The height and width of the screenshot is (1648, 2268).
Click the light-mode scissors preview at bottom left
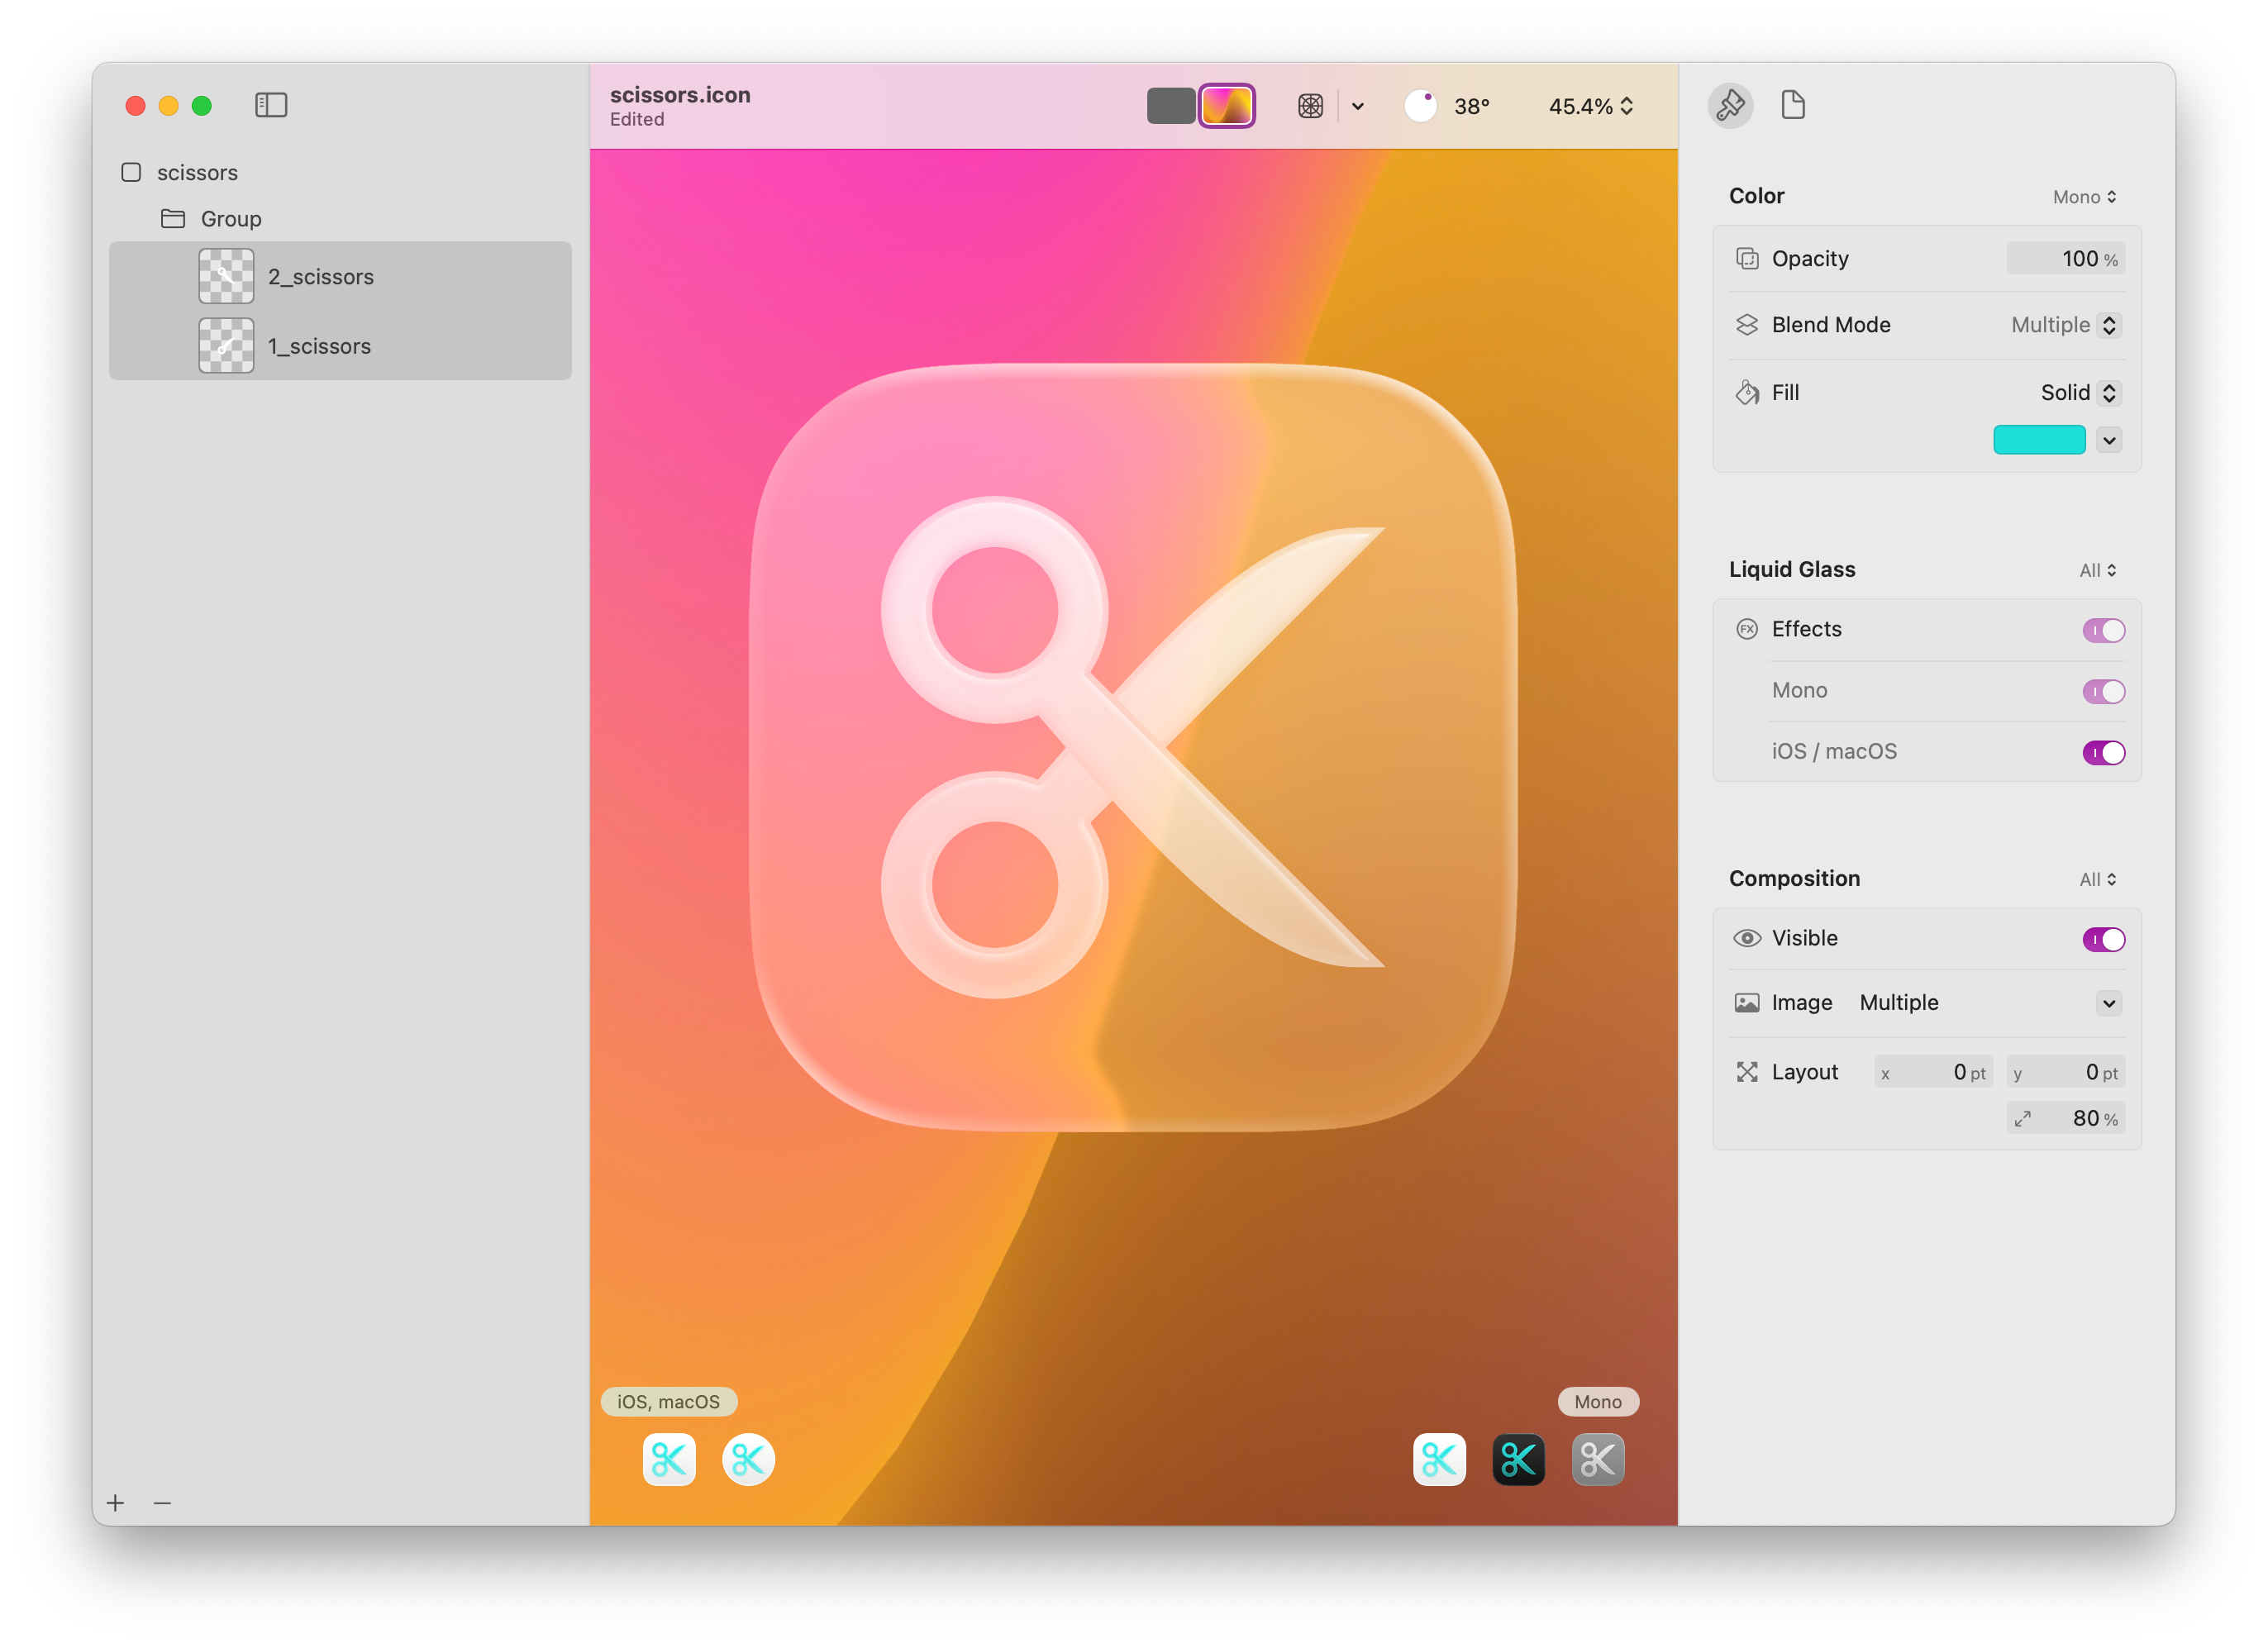(x=668, y=1460)
